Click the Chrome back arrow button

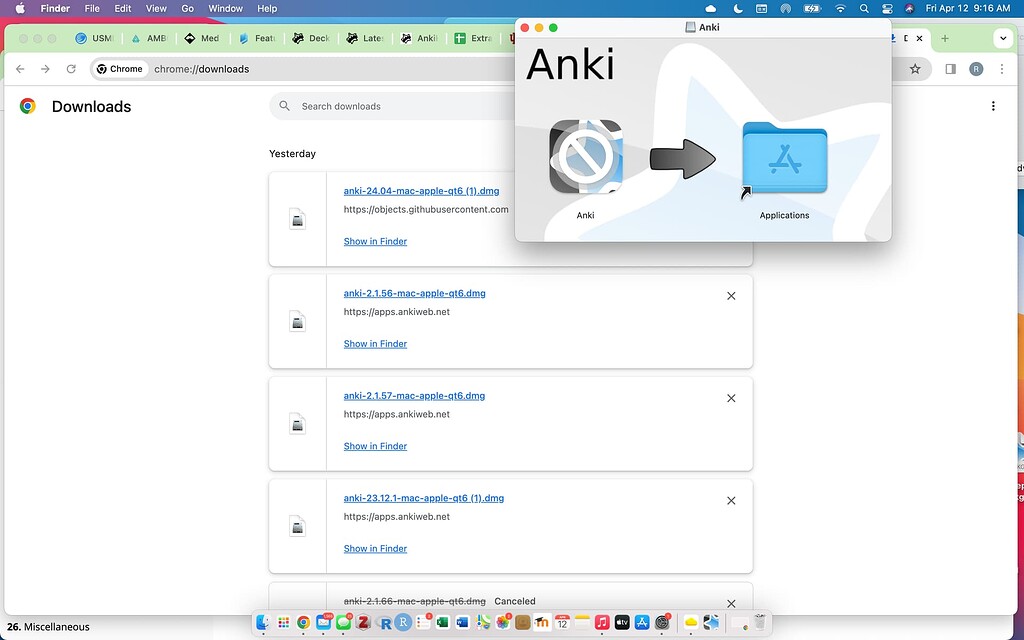click(20, 69)
